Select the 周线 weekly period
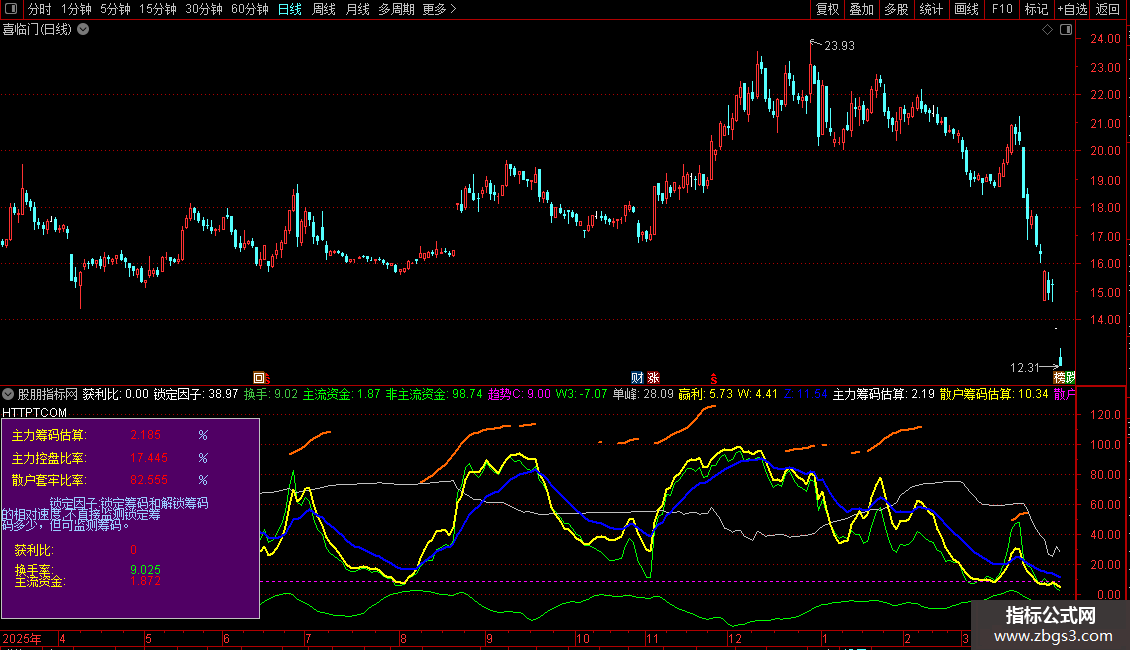 [324, 10]
